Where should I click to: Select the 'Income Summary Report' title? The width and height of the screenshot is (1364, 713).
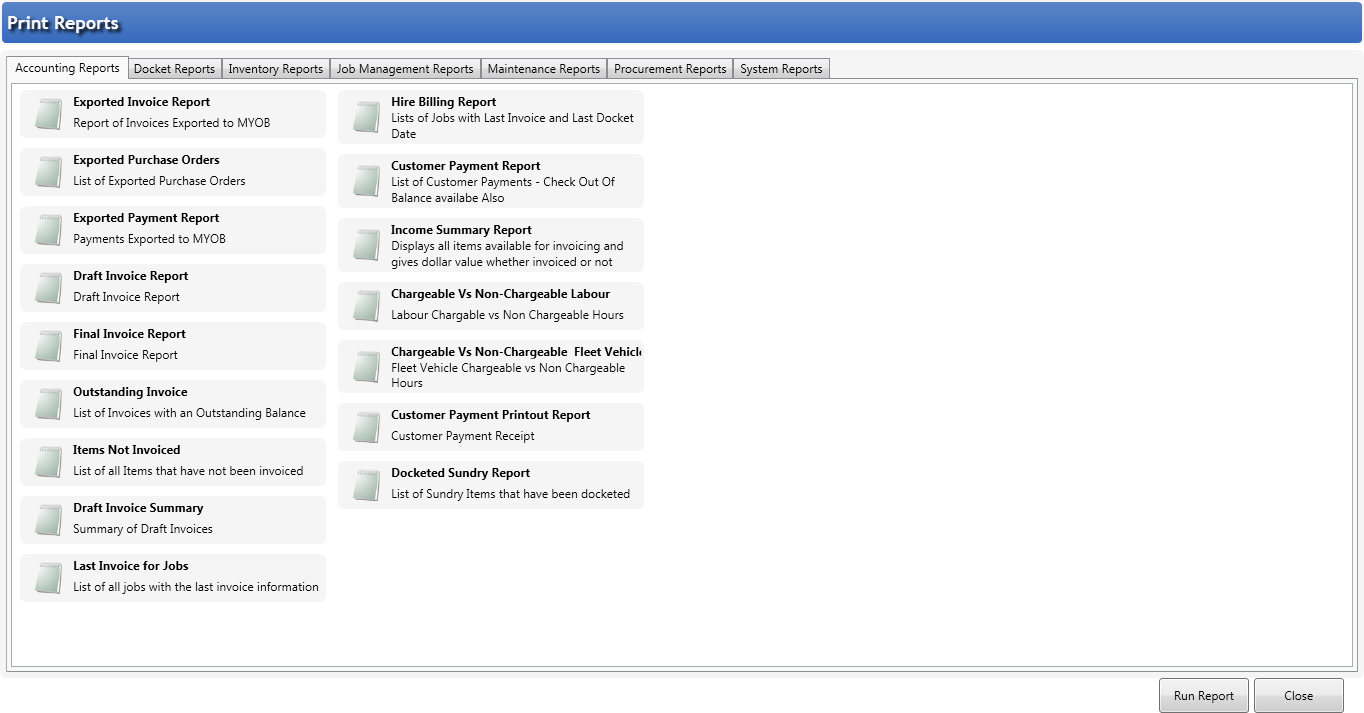coord(462,230)
